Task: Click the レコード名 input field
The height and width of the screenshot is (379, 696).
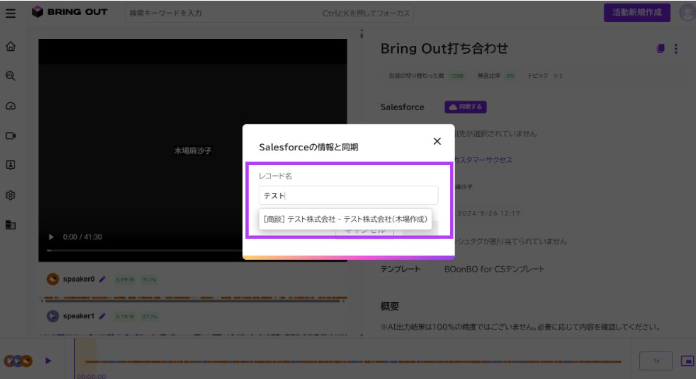Action: click(348, 195)
